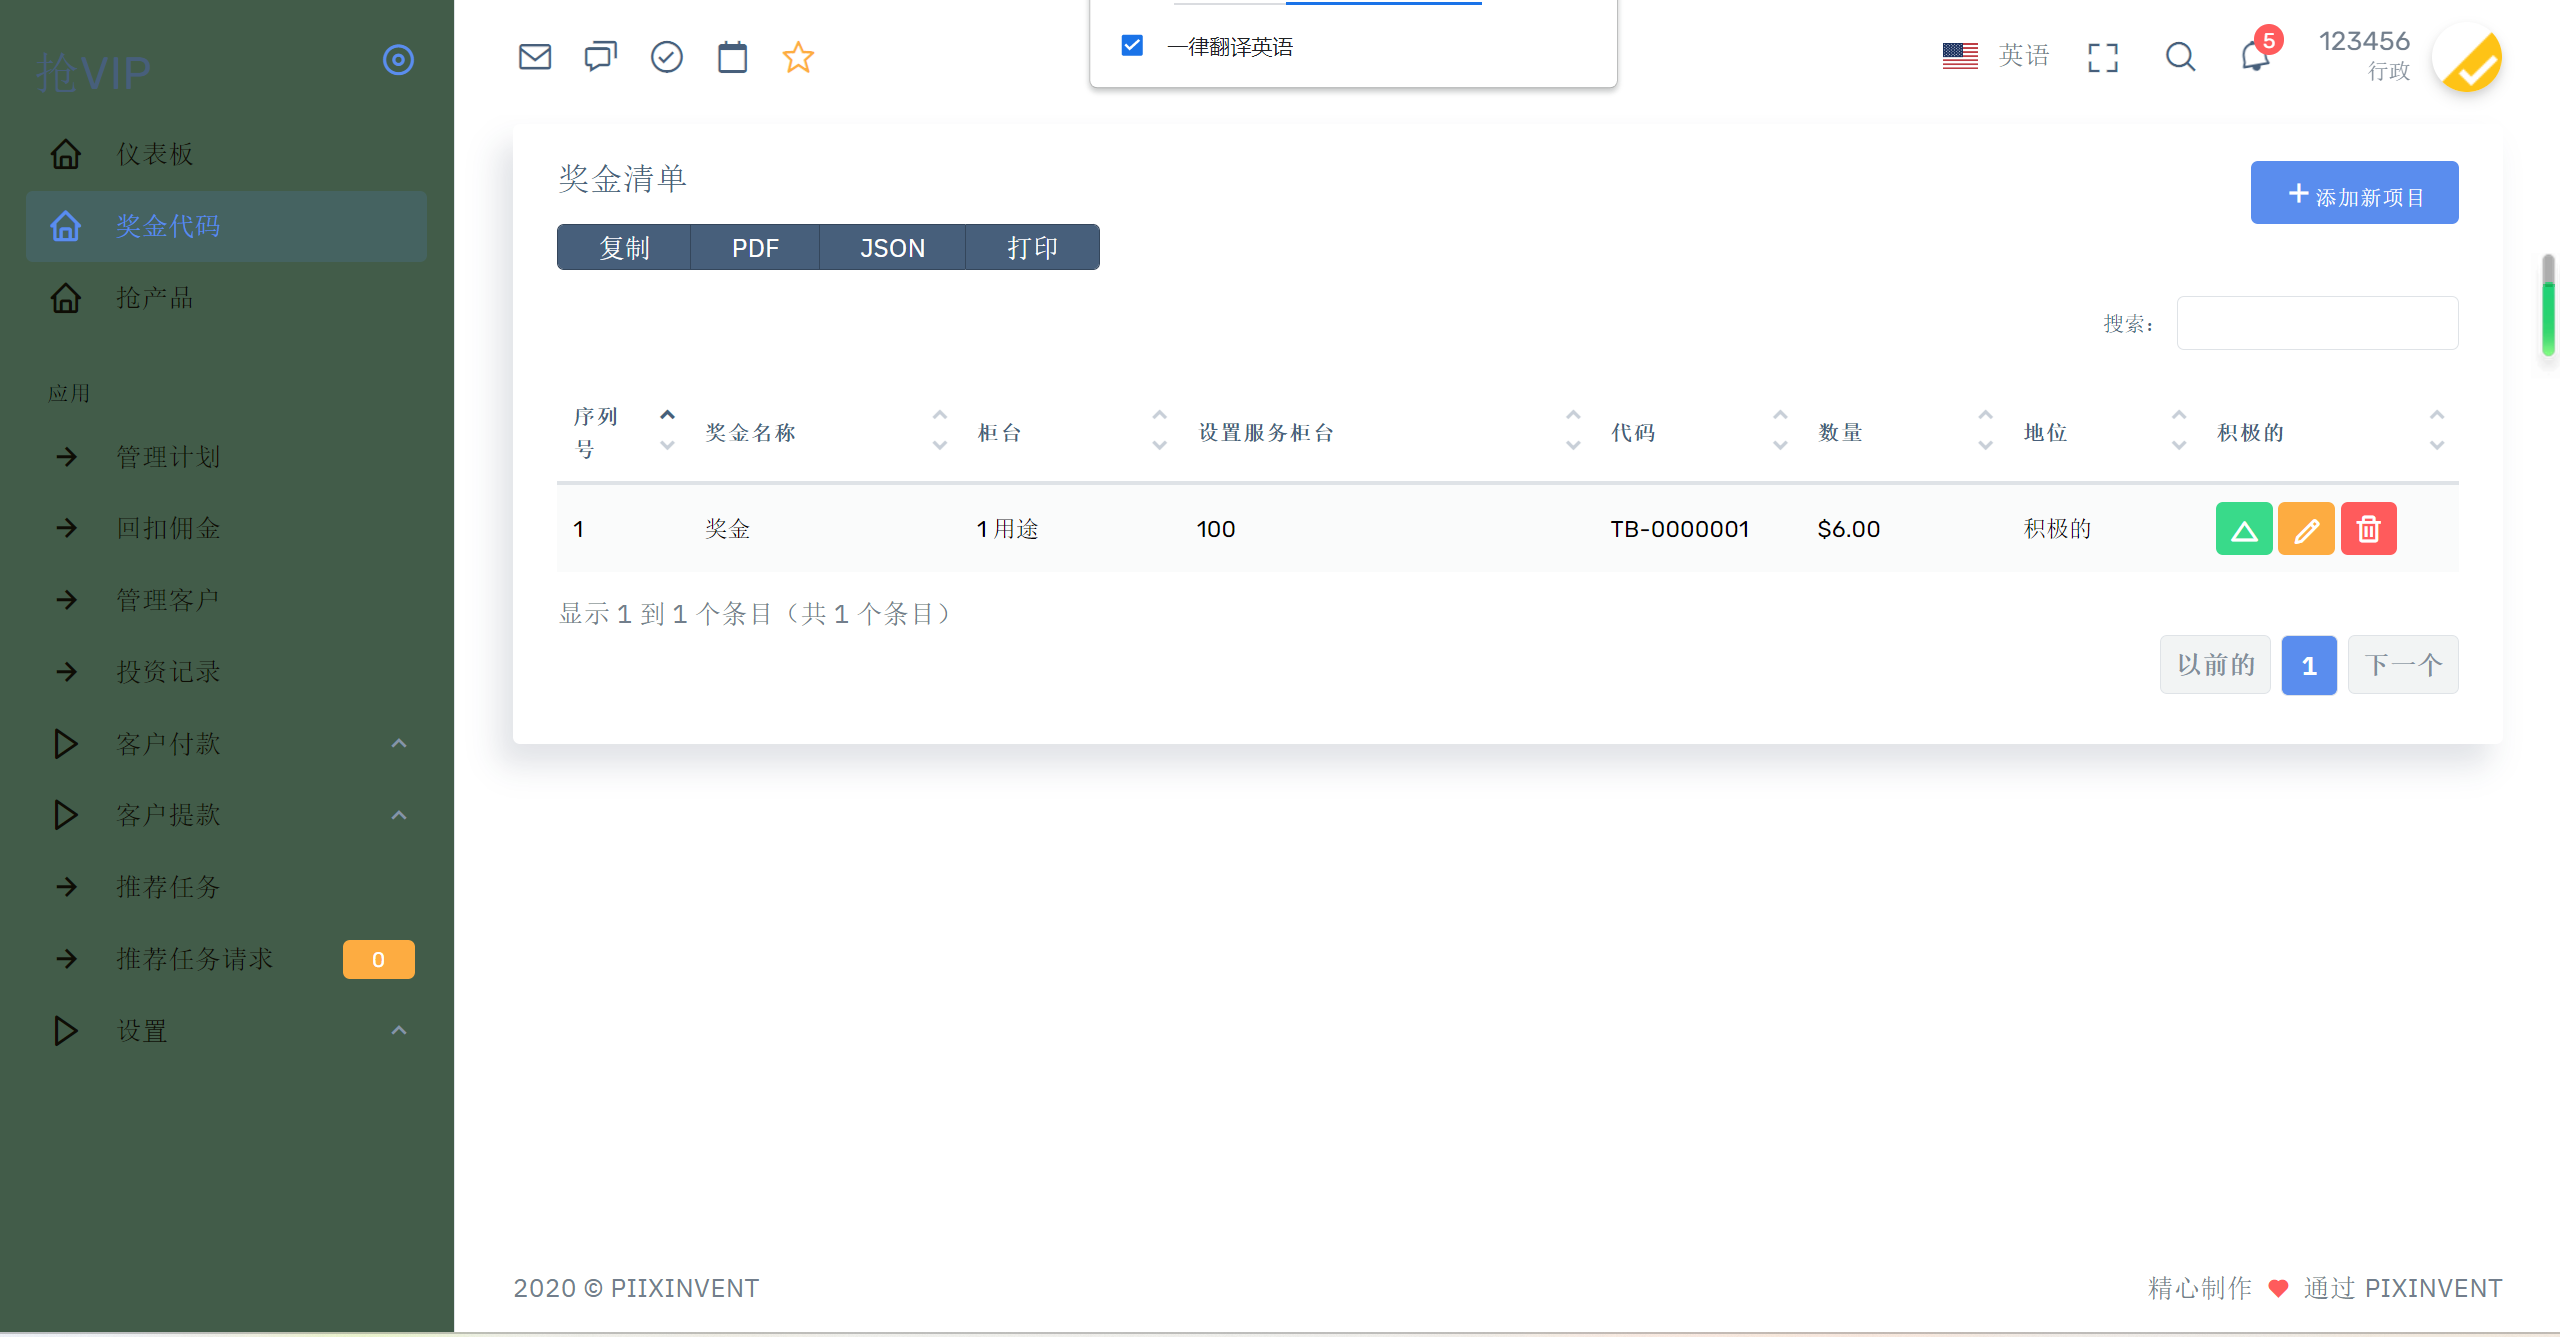Click the yellow star favorites icon
The image size is (2560, 1337).
coord(798,57)
